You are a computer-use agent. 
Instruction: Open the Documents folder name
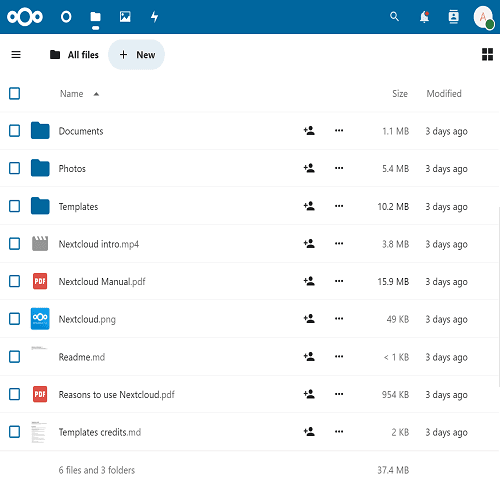81,131
